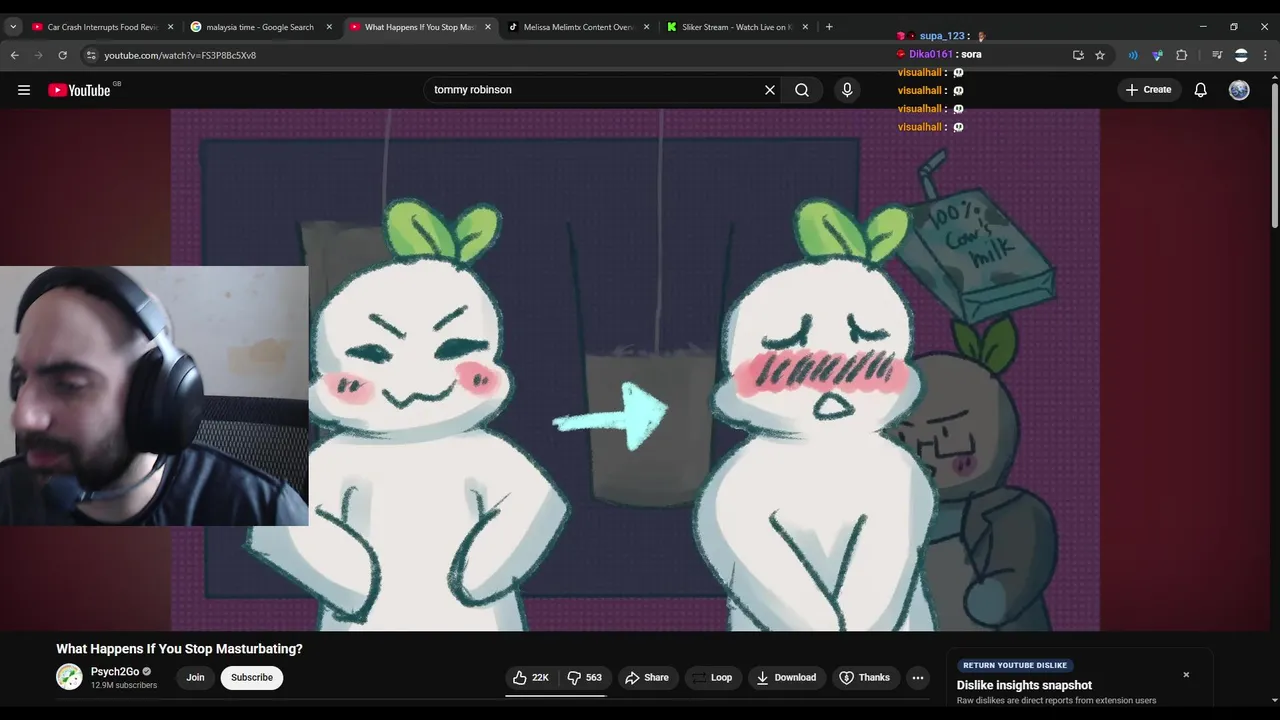Open the purple triangle lock extension
1280x720 pixels.
[1157, 55]
